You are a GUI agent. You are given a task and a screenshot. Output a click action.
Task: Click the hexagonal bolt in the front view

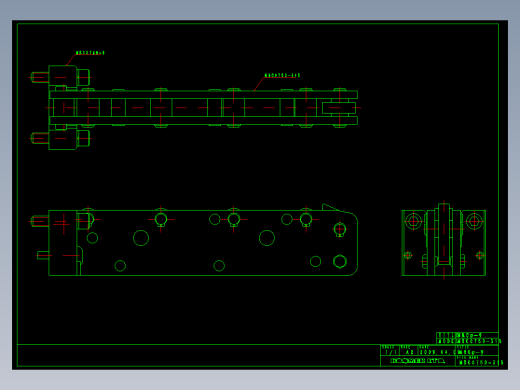[x=340, y=261]
